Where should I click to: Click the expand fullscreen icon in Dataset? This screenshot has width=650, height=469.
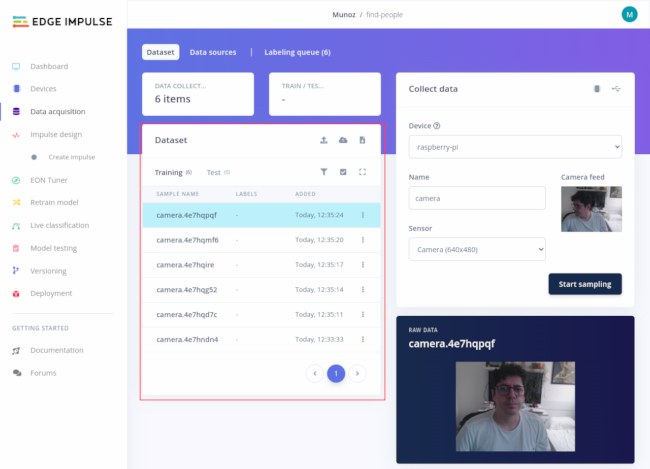click(x=362, y=172)
